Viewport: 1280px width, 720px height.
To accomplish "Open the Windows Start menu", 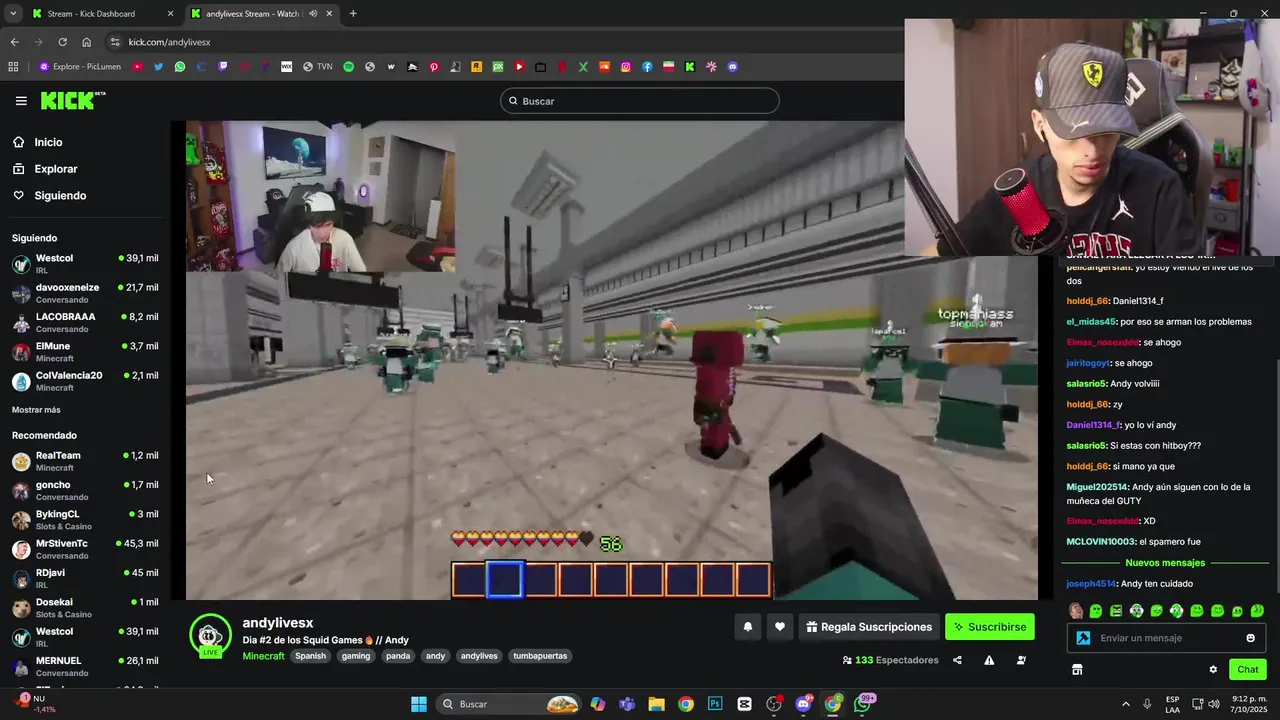I will pyautogui.click(x=419, y=704).
